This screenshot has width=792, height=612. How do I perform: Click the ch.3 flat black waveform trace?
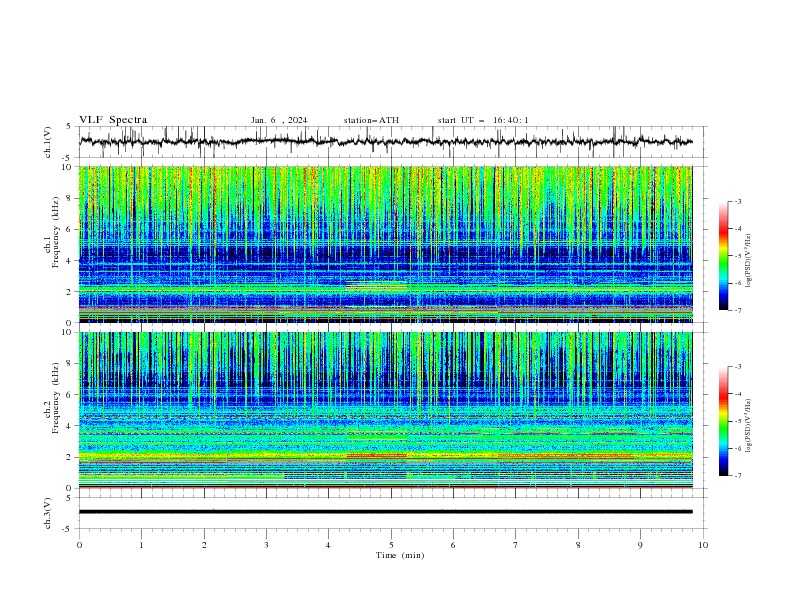tap(385, 512)
